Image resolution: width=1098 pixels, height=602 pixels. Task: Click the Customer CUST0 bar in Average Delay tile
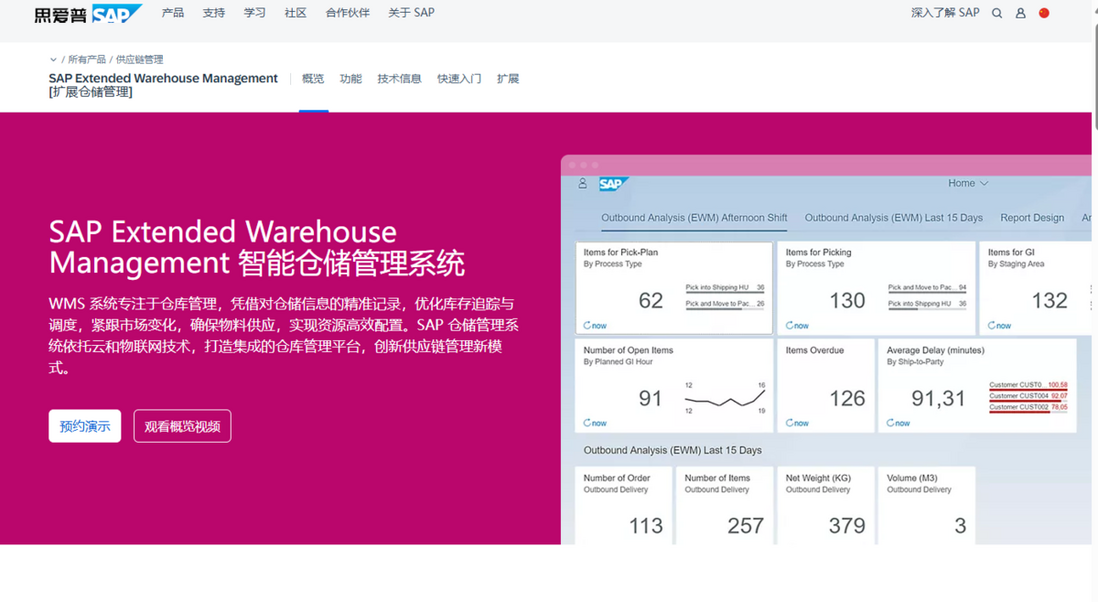click(1028, 386)
